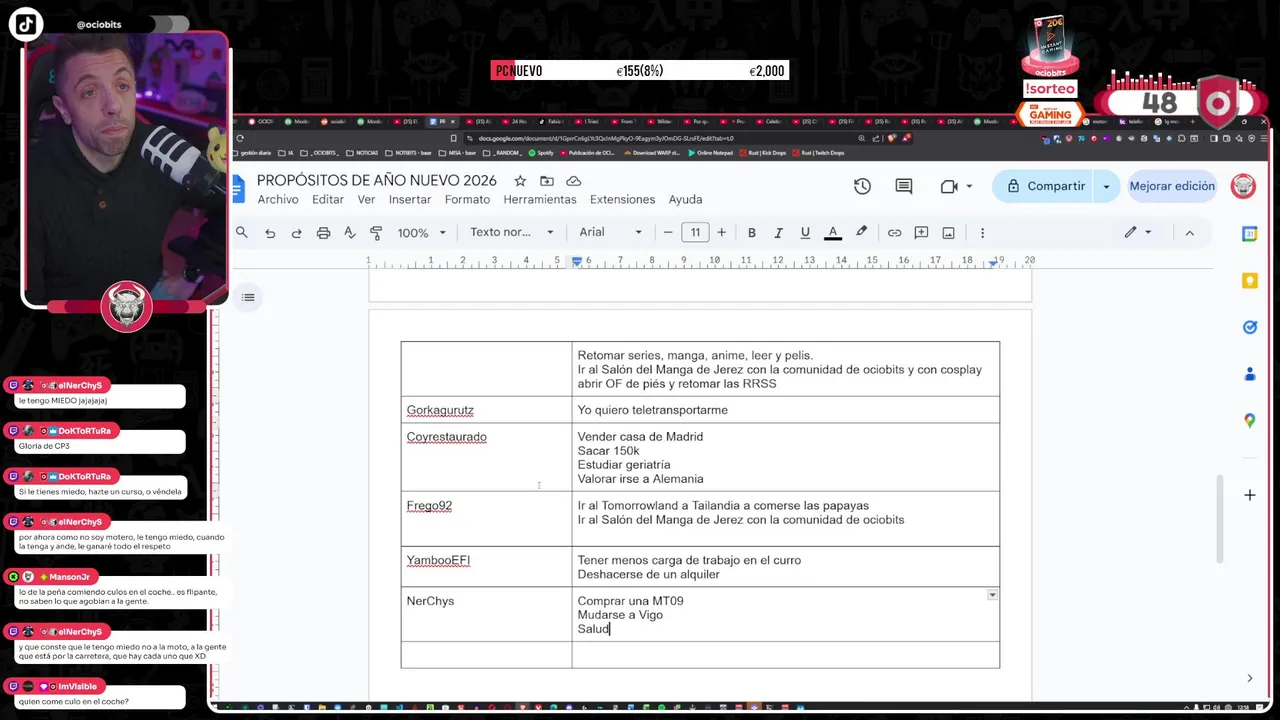
Task: Open the Insertar menu
Action: coord(410,200)
